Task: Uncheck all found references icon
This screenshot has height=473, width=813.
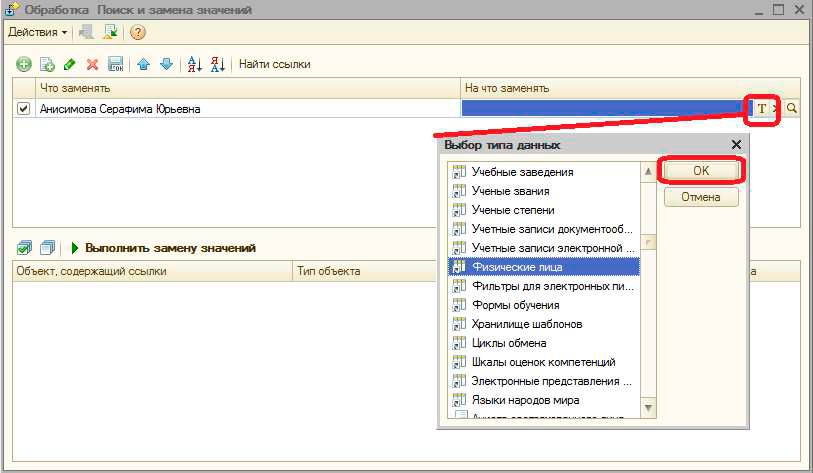Action: pyautogui.click(x=47, y=247)
